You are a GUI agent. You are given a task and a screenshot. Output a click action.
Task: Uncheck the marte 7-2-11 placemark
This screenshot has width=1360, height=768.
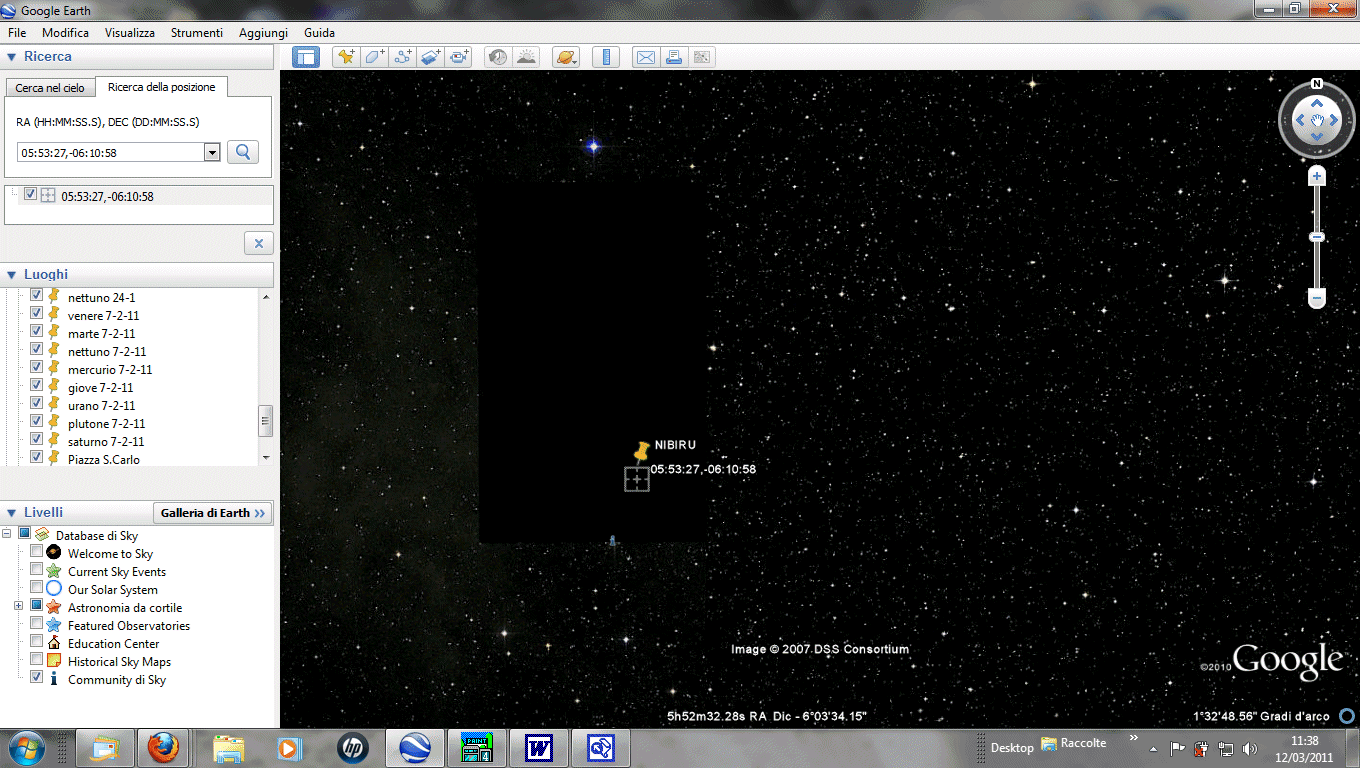tap(37, 333)
